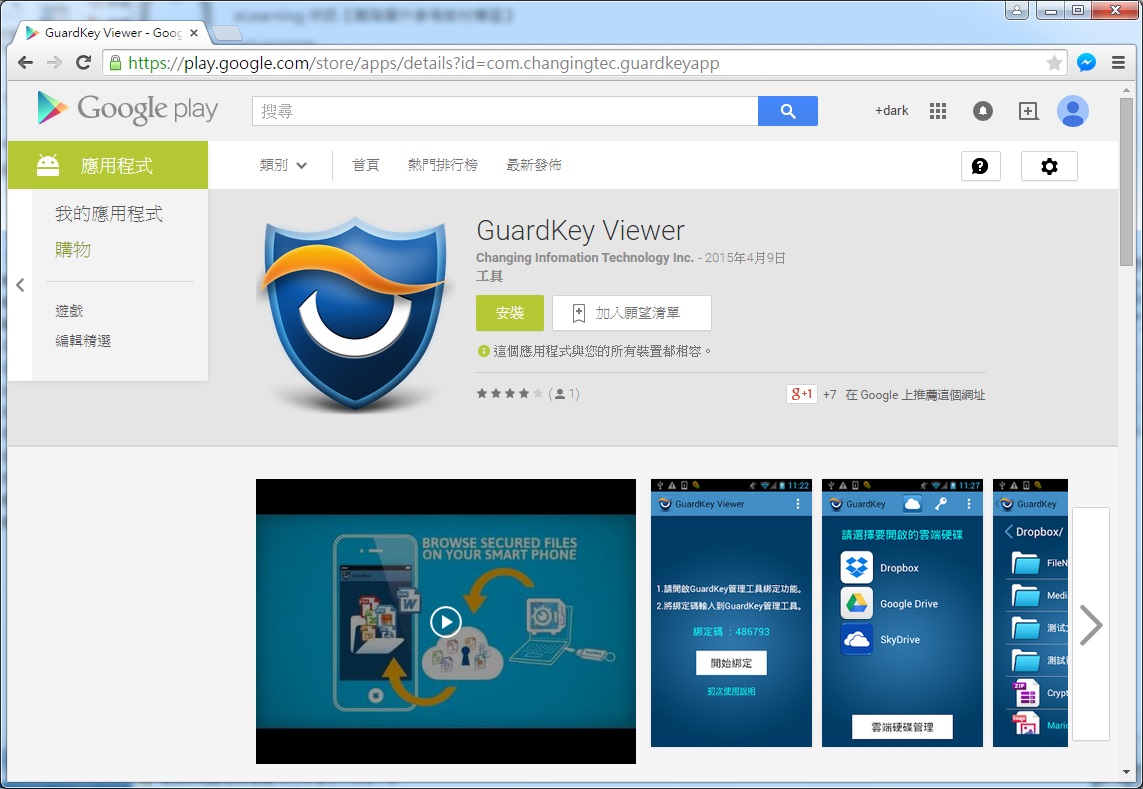This screenshot has width=1143, height=789.
Task: Open the 首頁 home tab
Action: [x=365, y=165]
